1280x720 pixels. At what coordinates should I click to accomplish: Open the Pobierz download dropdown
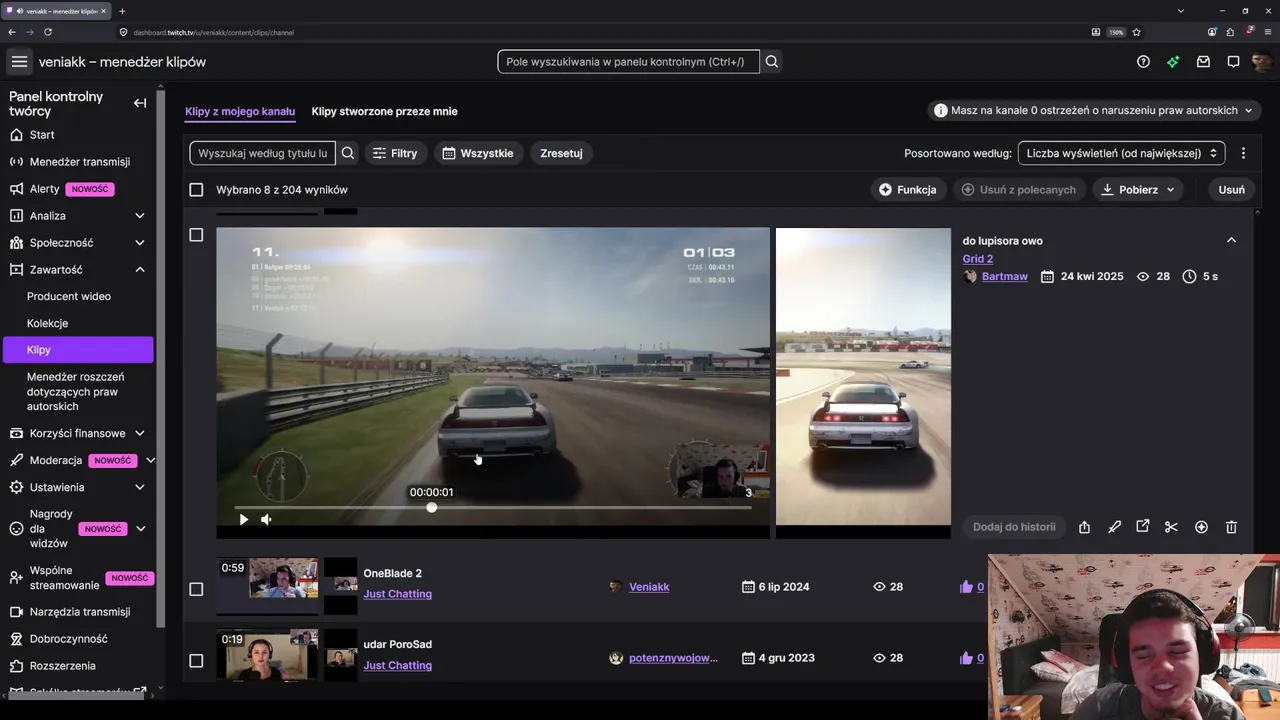(x=1138, y=190)
